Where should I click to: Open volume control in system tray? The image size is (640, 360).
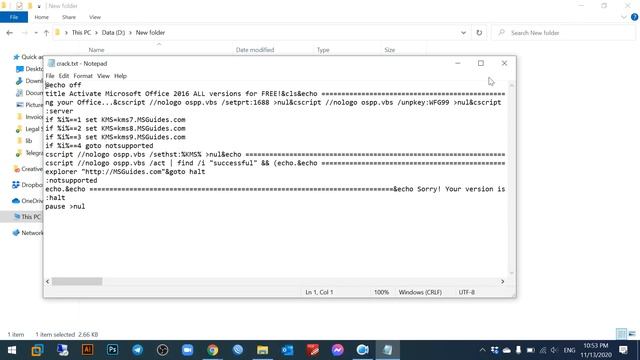click(x=554, y=350)
